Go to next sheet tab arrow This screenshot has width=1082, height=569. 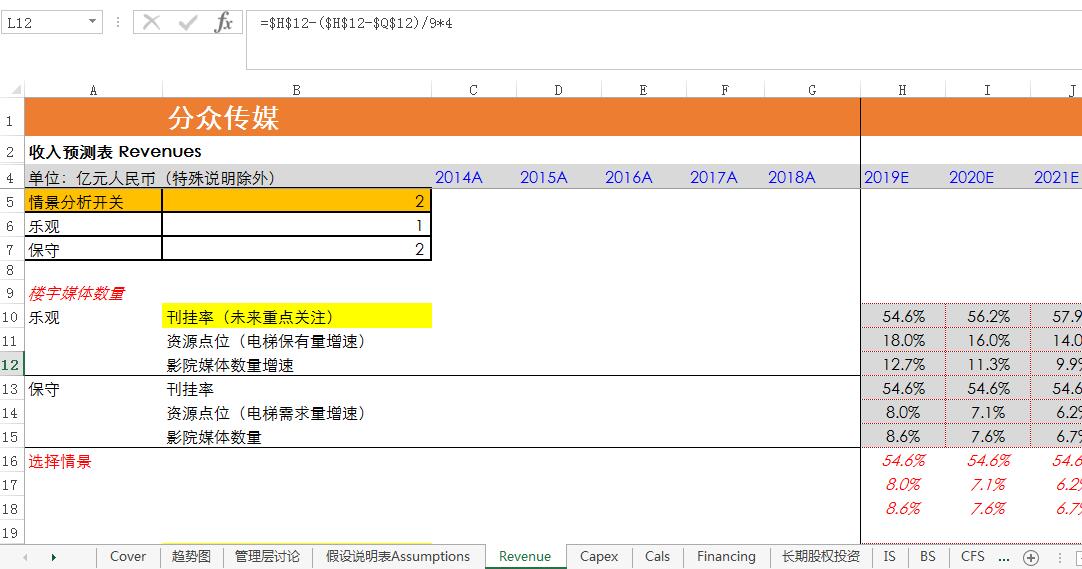(x=53, y=557)
